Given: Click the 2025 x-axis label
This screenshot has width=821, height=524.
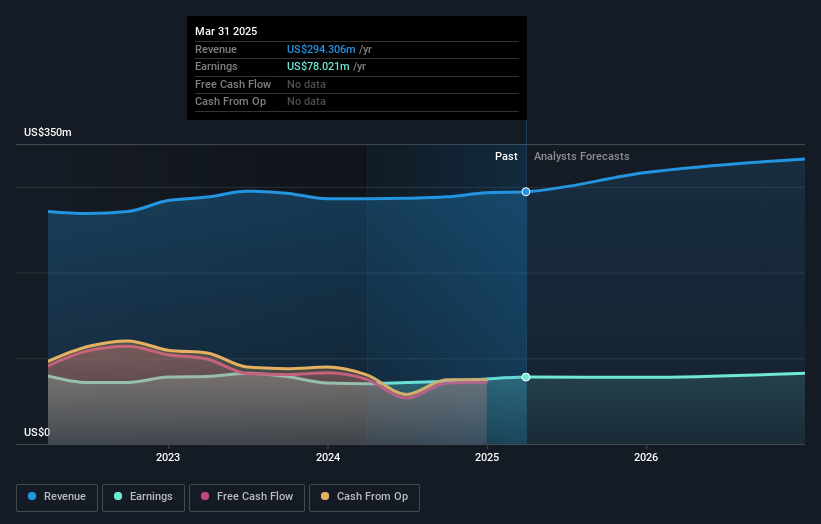Looking at the screenshot, I should pyautogui.click(x=487, y=458).
